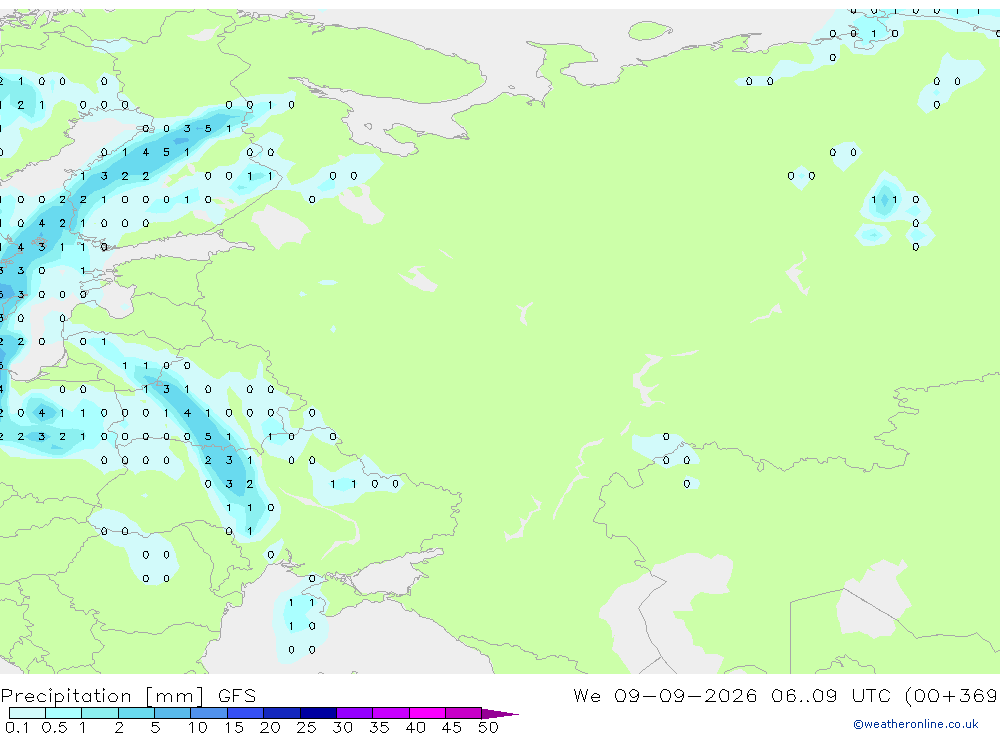Select the 45–50 mm legend color swatch
The width and height of the screenshot is (1000, 733).
point(463,713)
